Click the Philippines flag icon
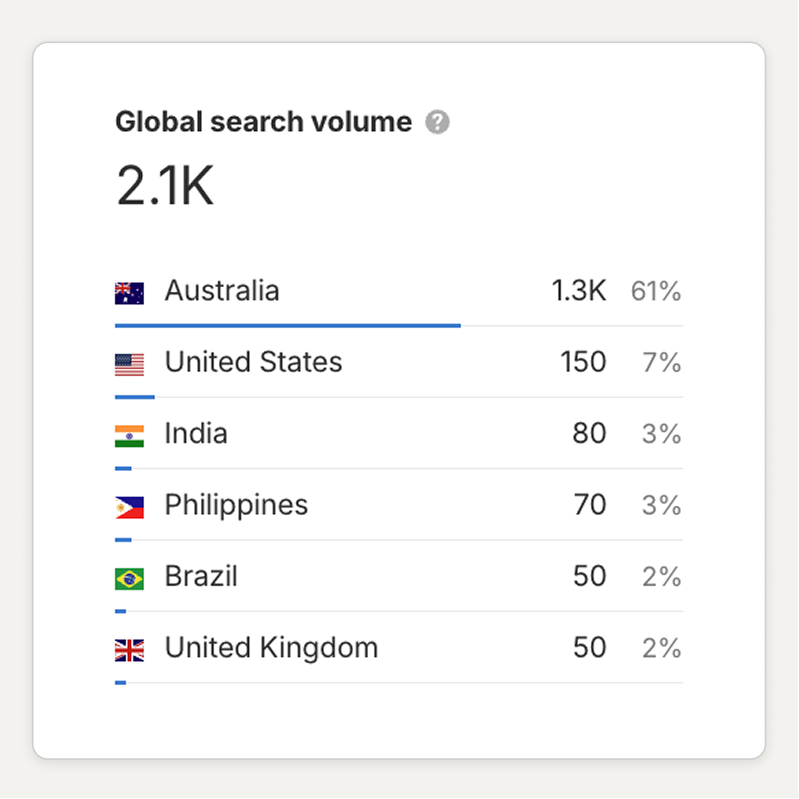The height and width of the screenshot is (799, 799). click(129, 507)
